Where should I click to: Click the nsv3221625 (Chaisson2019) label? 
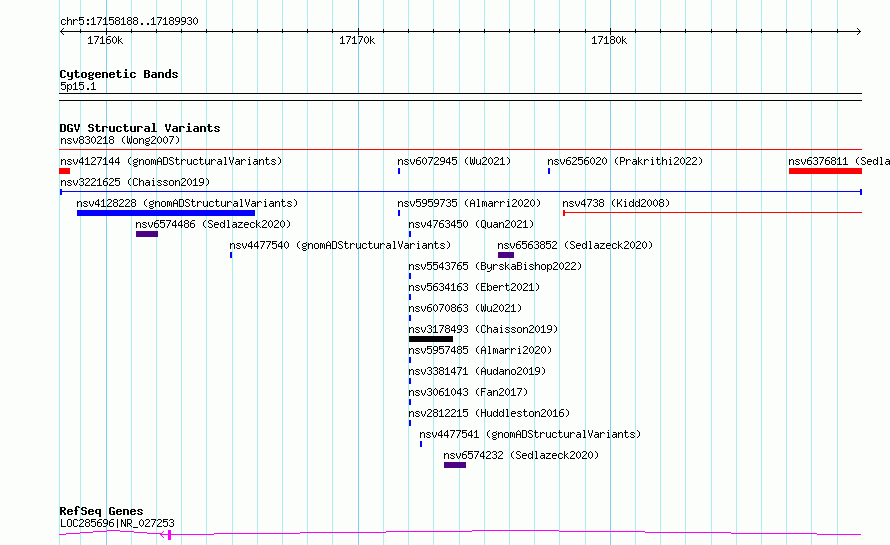click(x=135, y=182)
